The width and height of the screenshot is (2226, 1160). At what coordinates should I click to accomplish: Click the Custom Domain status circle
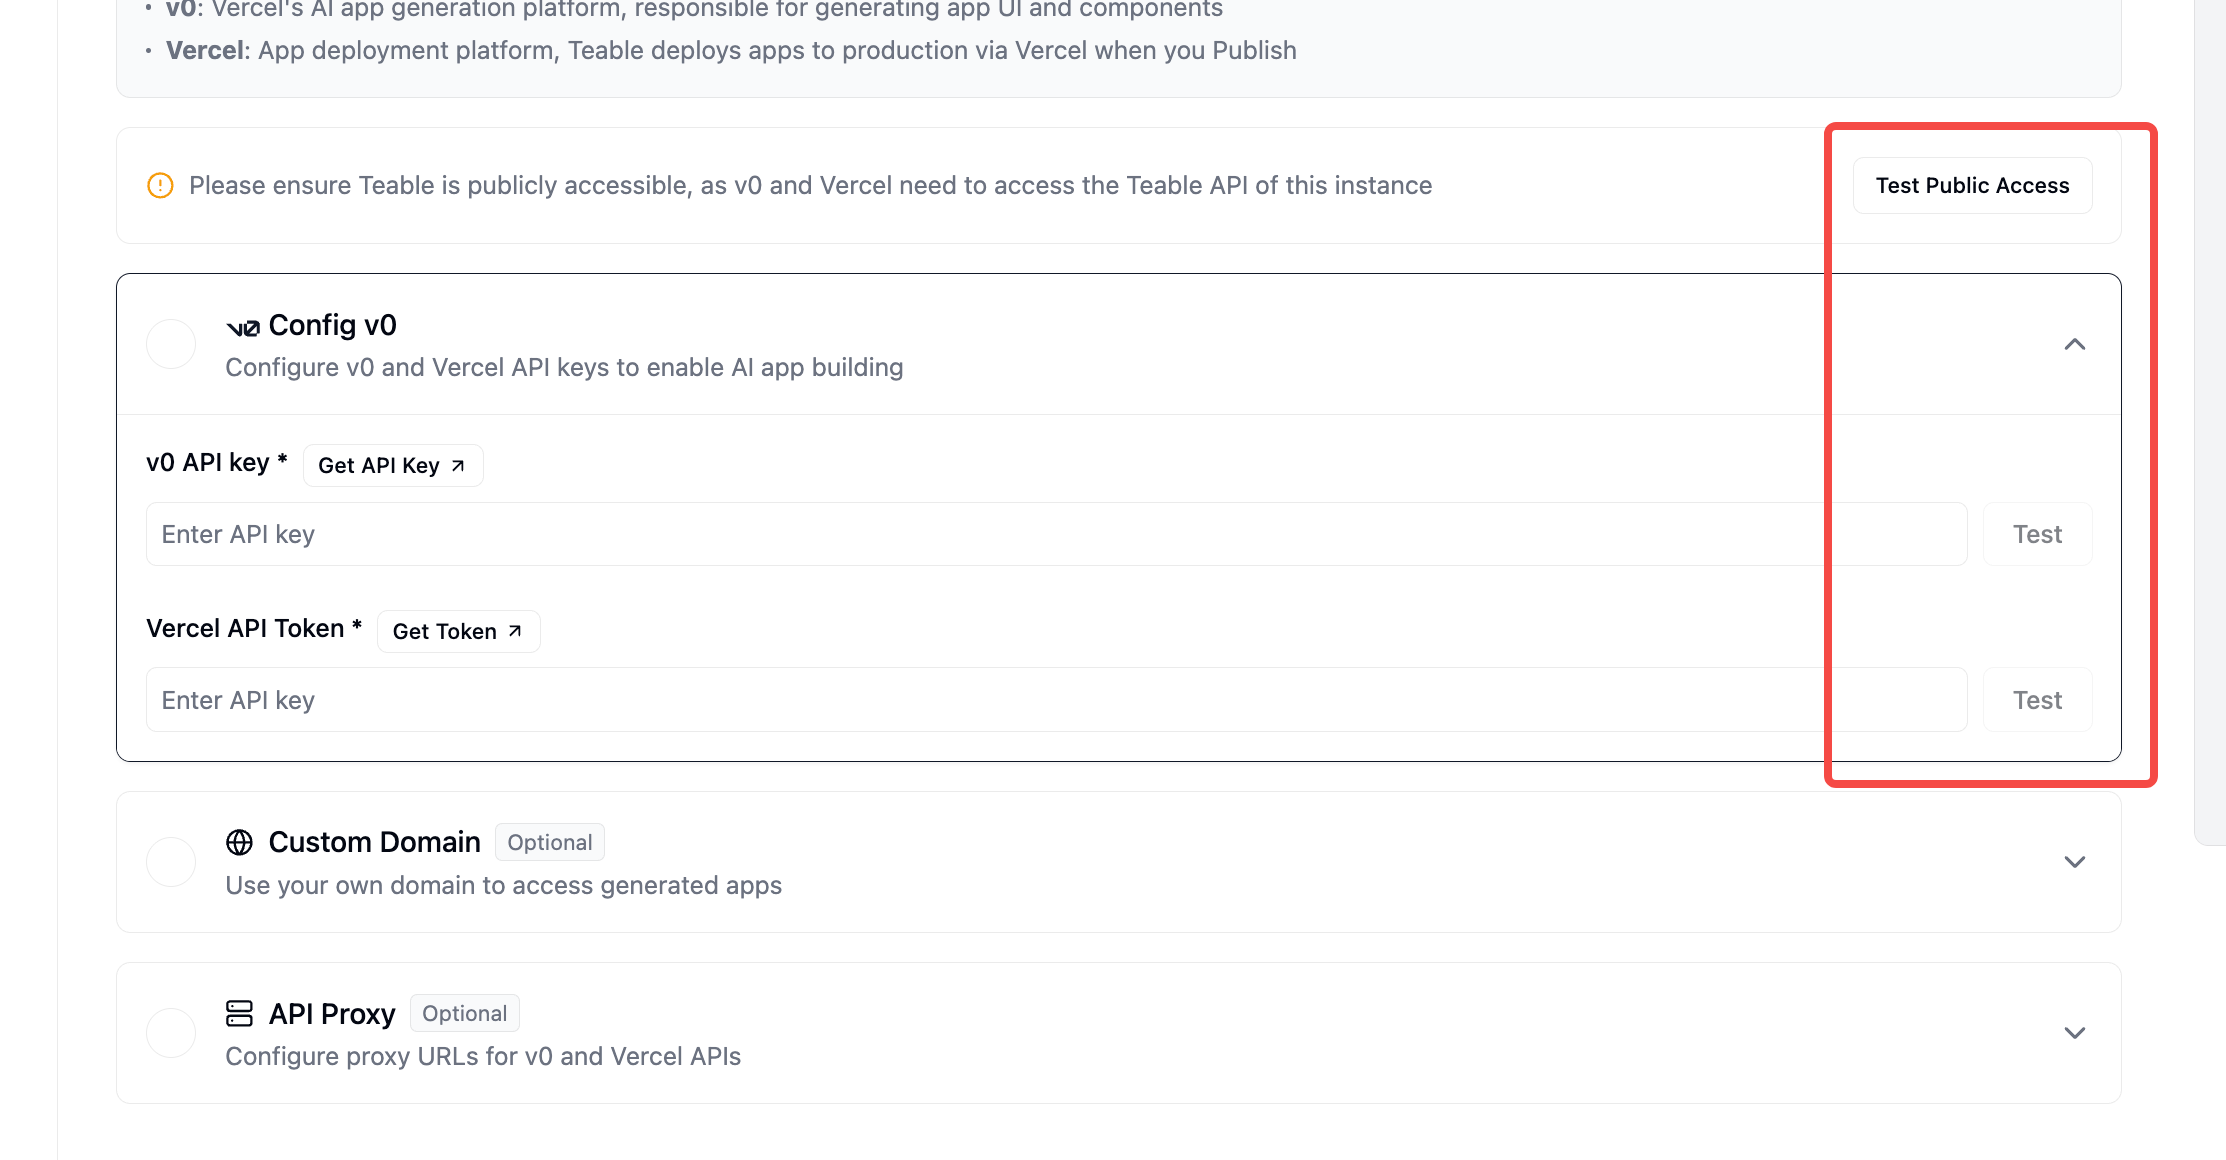pos(171,862)
